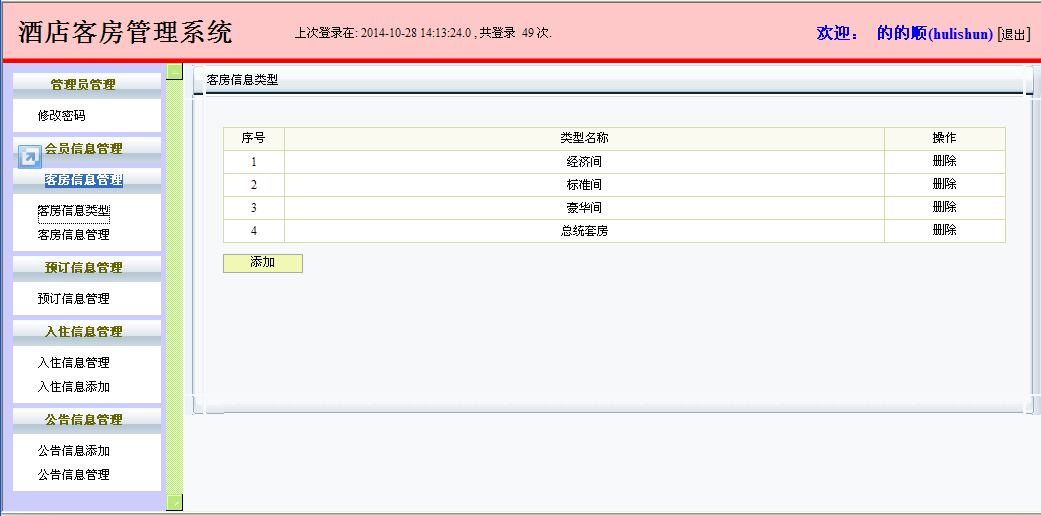Toggle the 公告信息管理 section header
The width and height of the screenshot is (1041, 516).
[x=87, y=420]
